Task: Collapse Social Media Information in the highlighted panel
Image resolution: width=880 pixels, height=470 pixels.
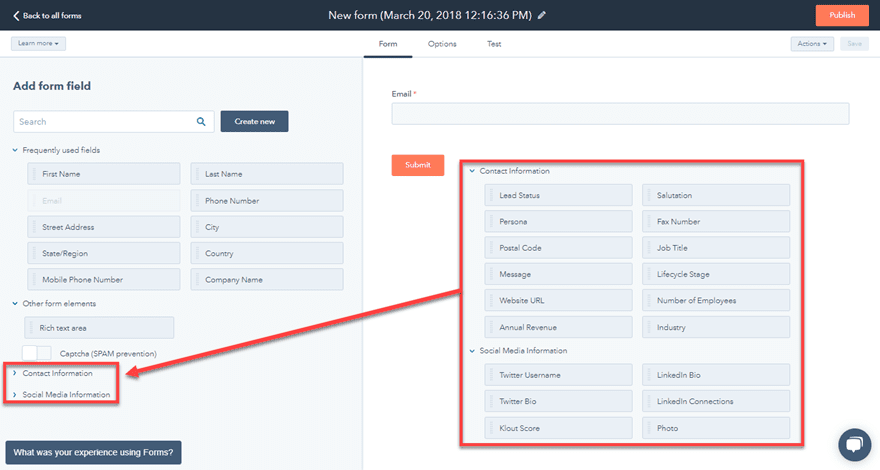Action: [x=472, y=350]
